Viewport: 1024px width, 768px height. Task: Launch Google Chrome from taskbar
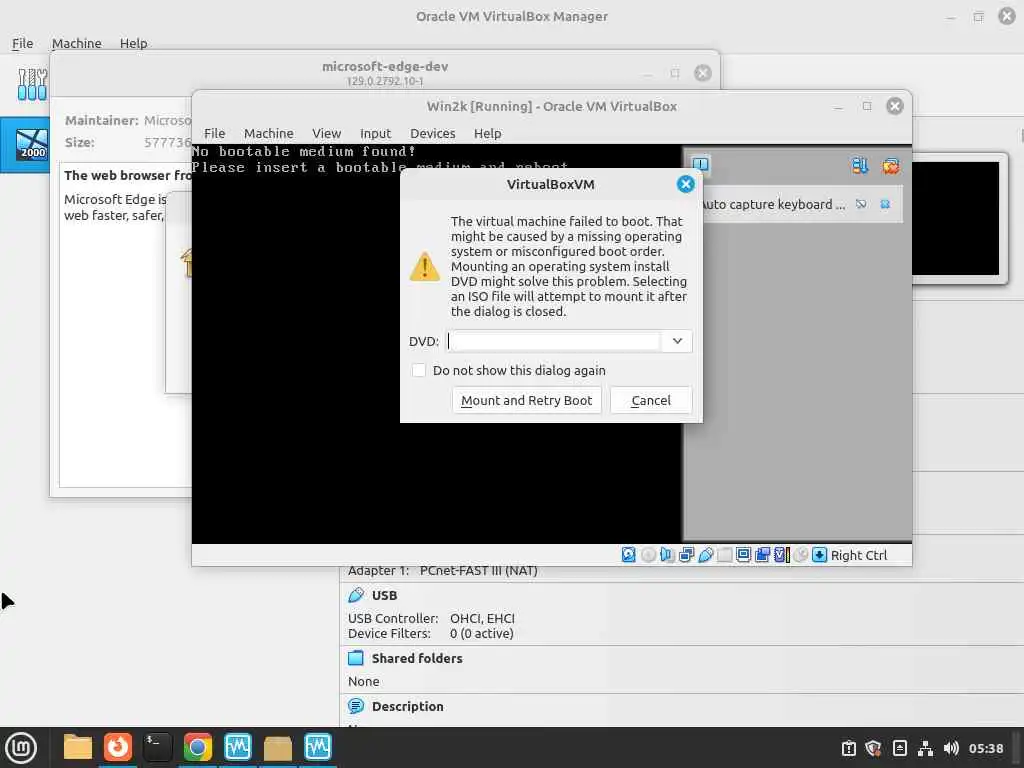point(197,747)
